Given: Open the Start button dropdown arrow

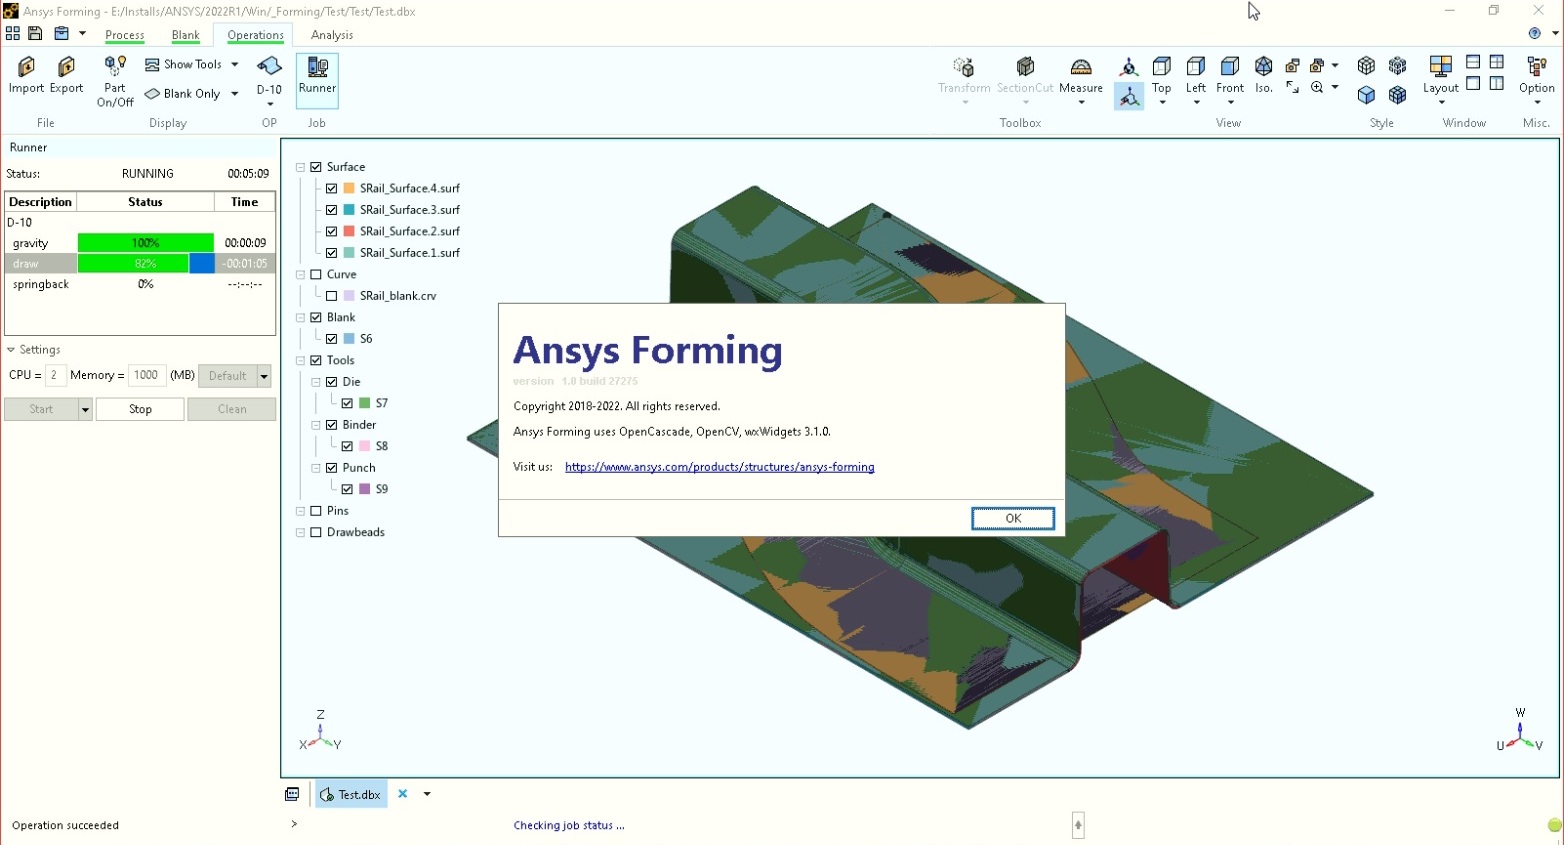Looking at the screenshot, I should [85, 409].
